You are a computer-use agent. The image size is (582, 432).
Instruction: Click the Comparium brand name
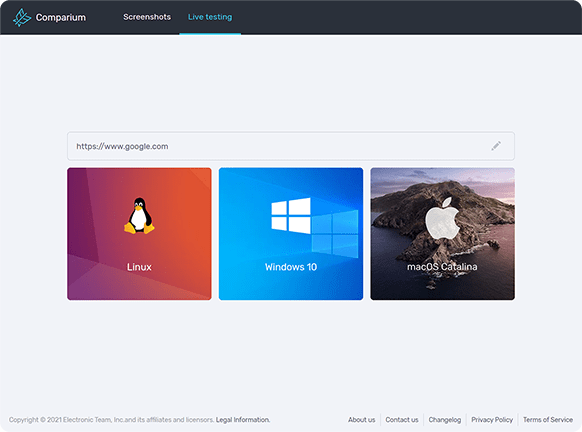(61, 17)
